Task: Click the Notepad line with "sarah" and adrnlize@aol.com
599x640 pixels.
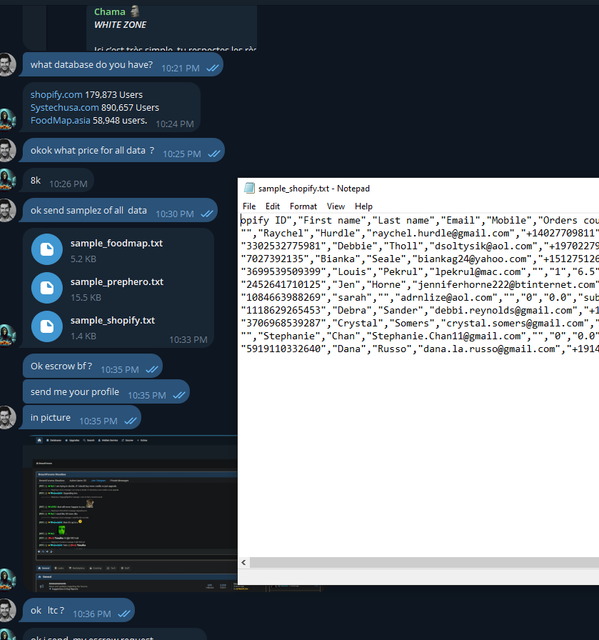Action: coord(419,298)
